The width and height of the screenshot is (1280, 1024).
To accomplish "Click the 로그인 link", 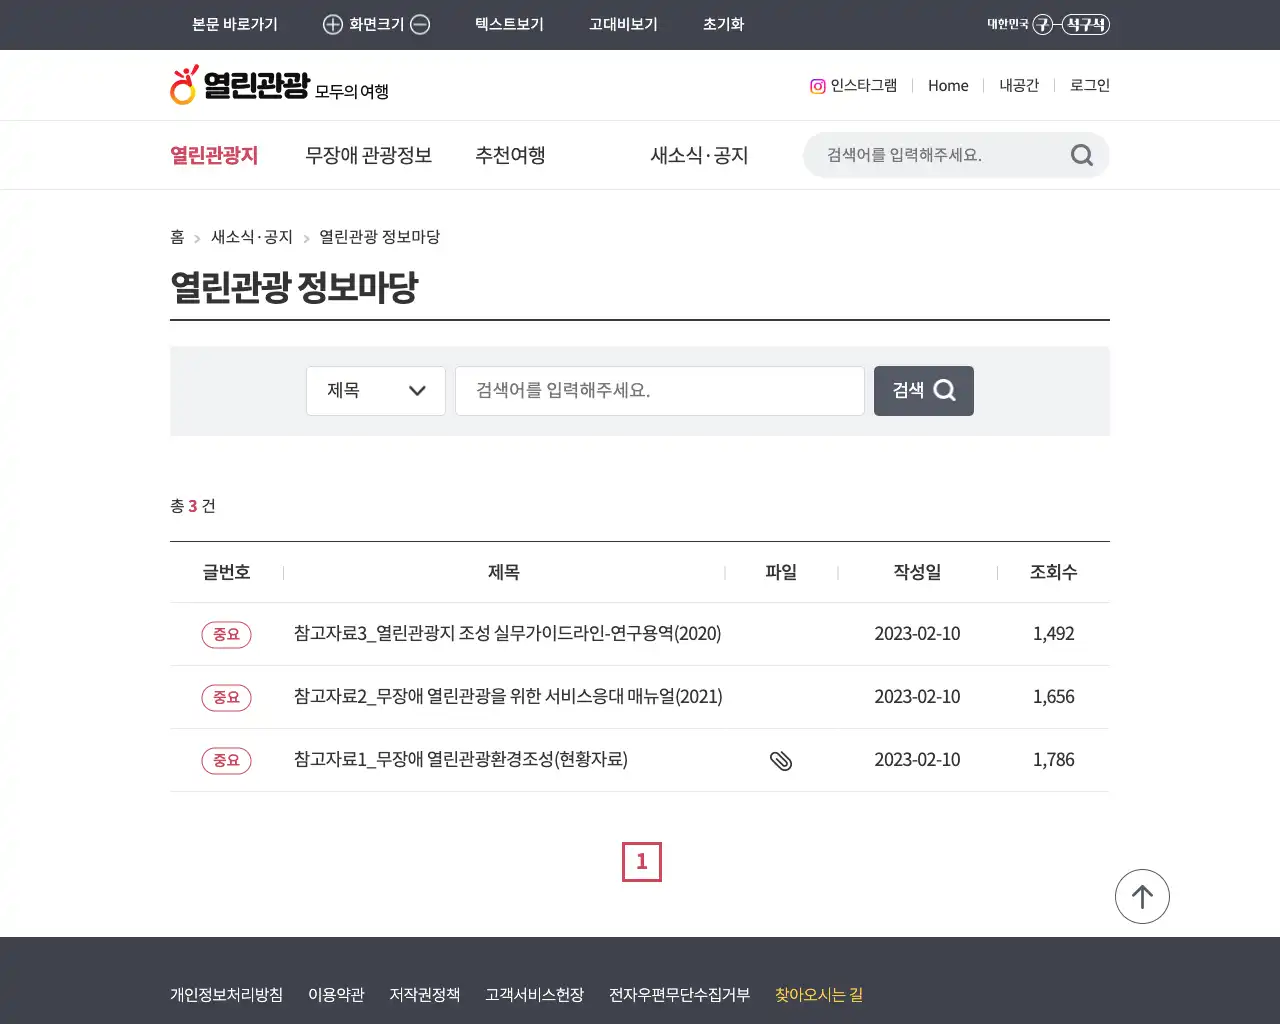I will pos(1089,86).
